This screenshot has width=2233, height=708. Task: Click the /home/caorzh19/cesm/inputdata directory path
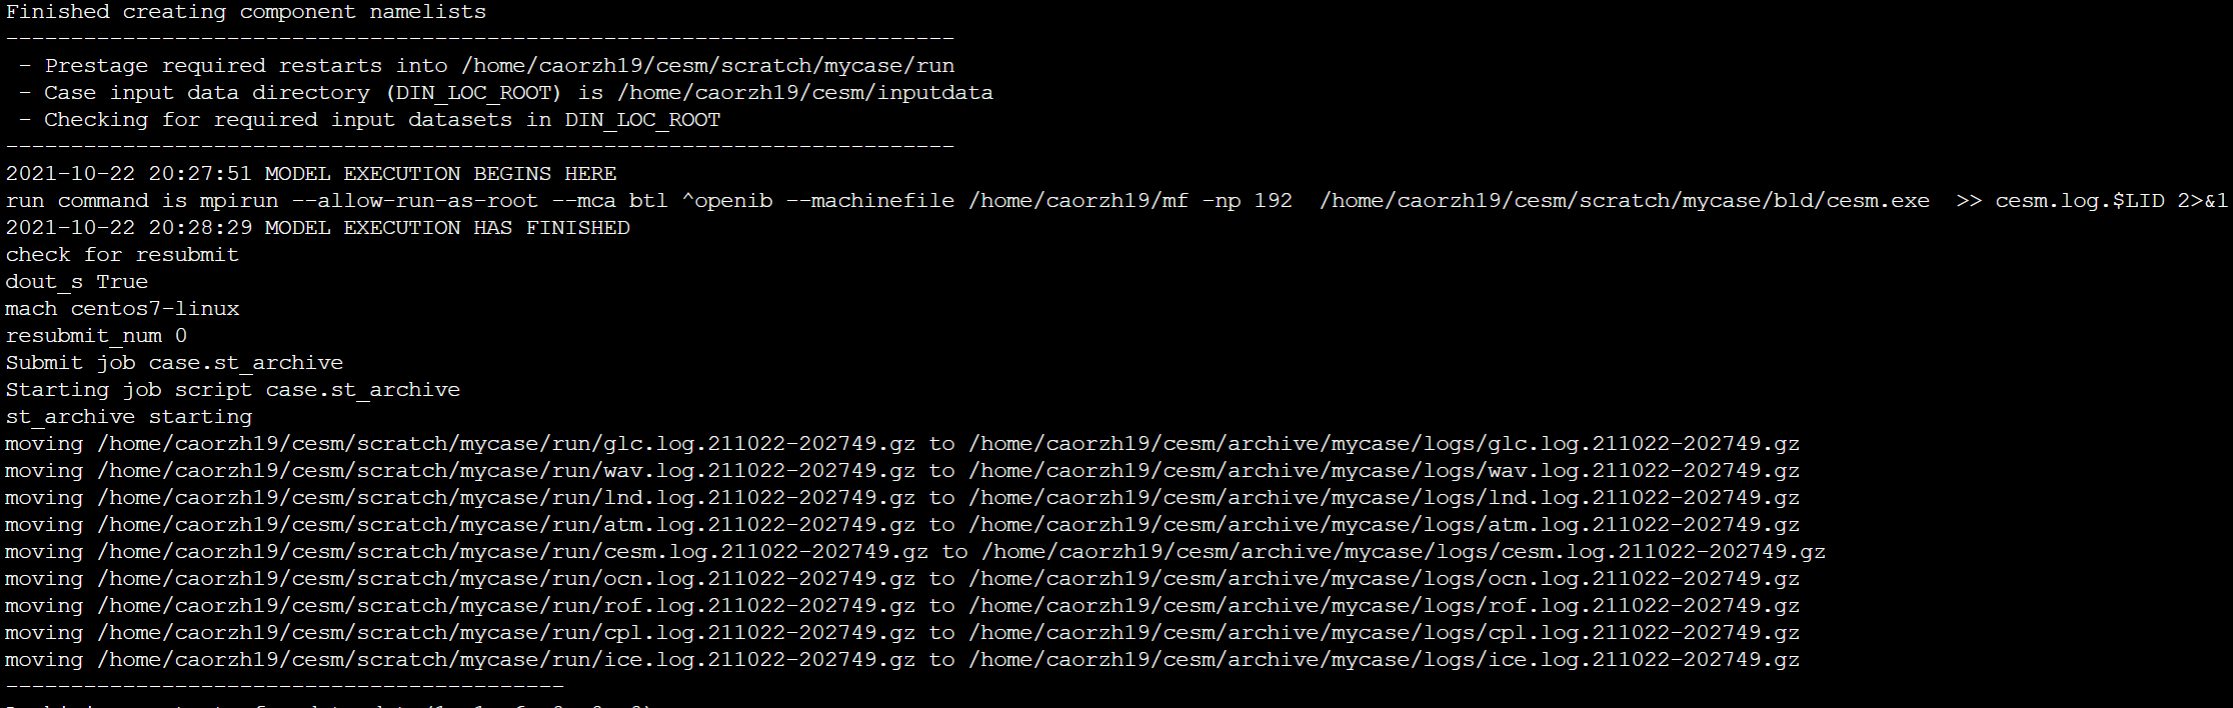pyautogui.click(x=805, y=93)
